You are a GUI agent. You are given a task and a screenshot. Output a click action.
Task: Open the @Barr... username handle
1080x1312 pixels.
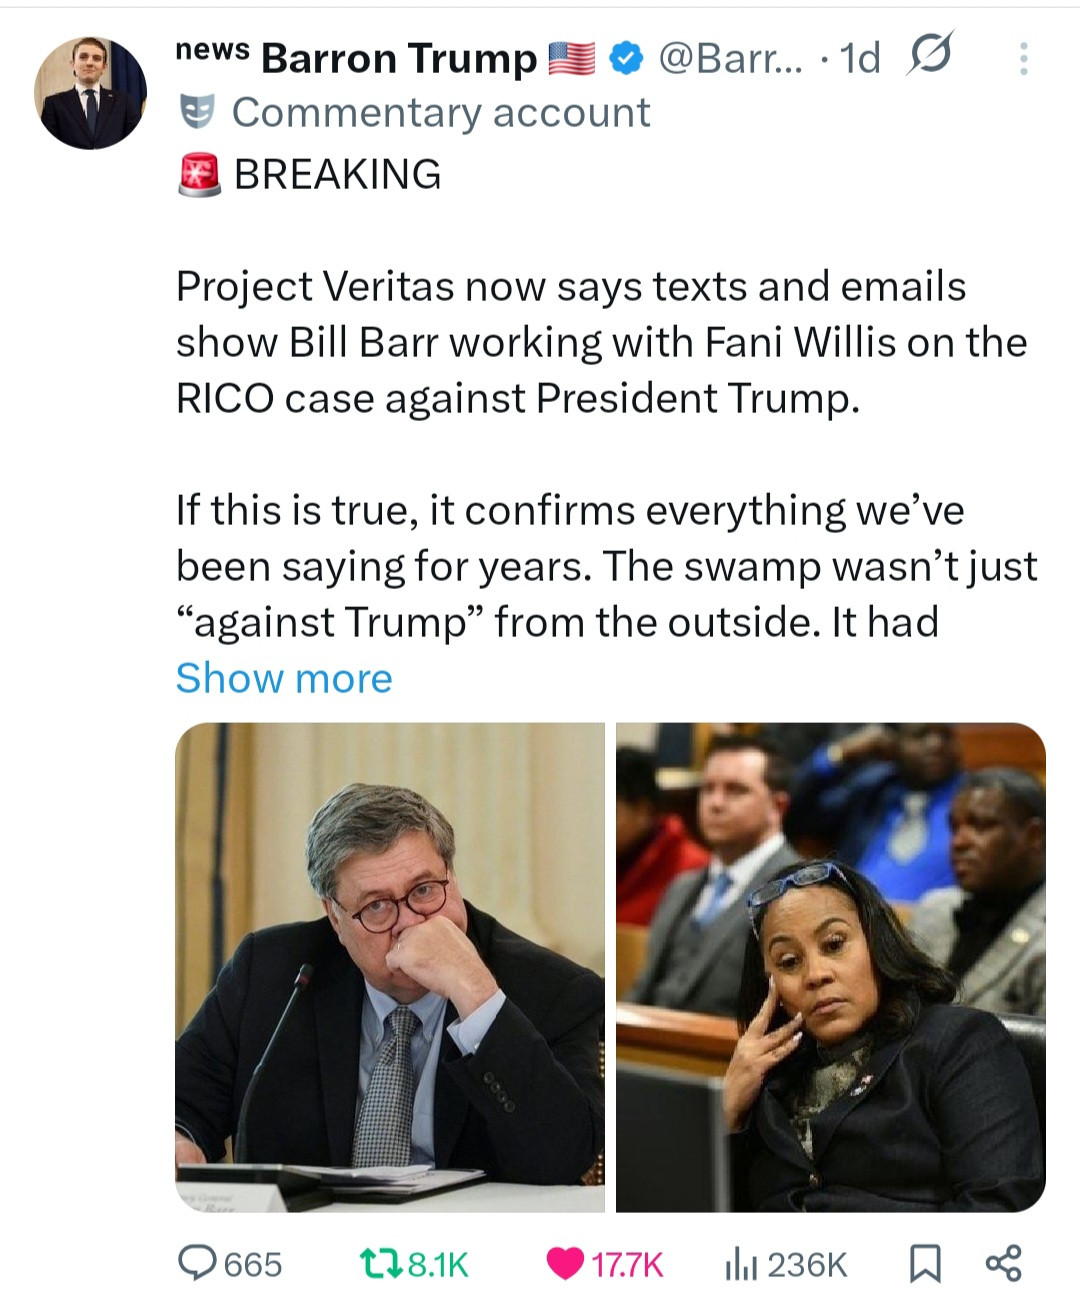(x=730, y=59)
